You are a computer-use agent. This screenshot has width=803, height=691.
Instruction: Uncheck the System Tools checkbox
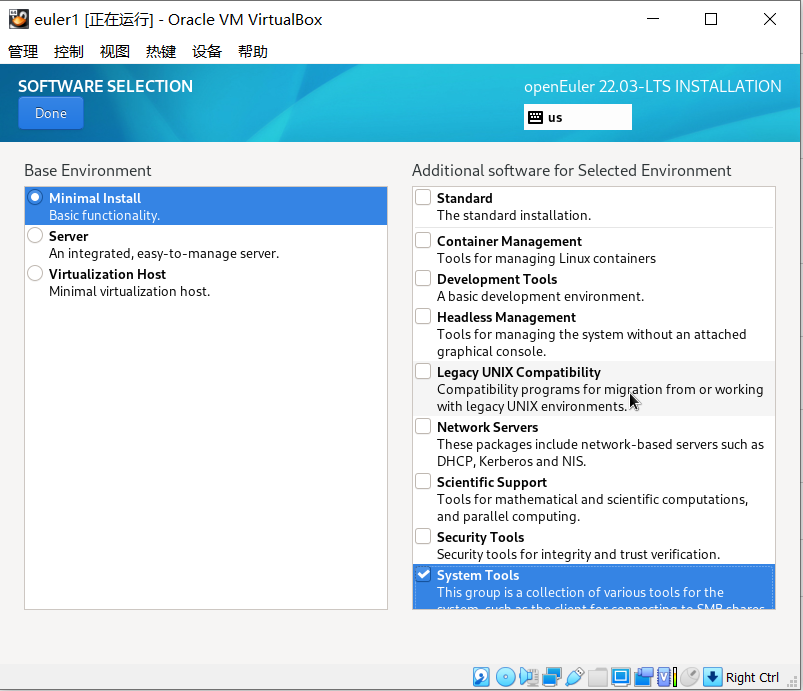coord(423,574)
